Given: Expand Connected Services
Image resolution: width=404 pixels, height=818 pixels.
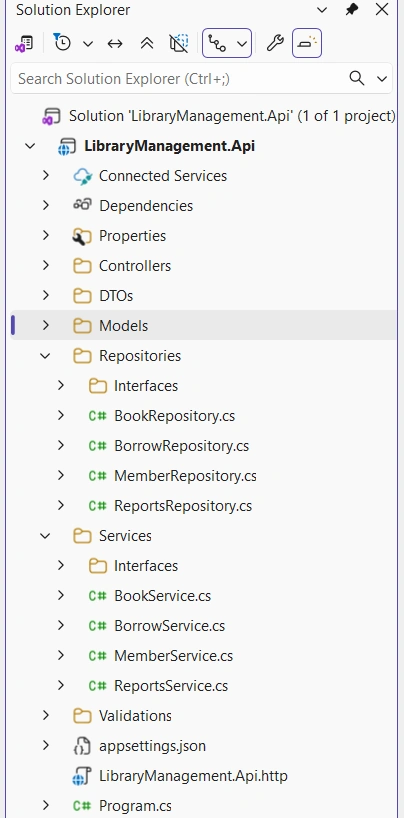Looking at the screenshot, I should pyautogui.click(x=46, y=176).
